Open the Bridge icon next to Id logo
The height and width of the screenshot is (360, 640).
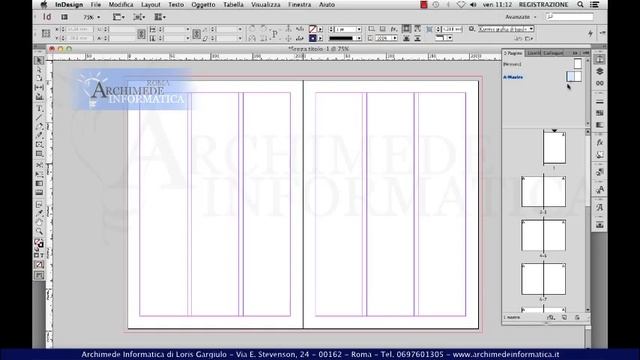coord(64,17)
